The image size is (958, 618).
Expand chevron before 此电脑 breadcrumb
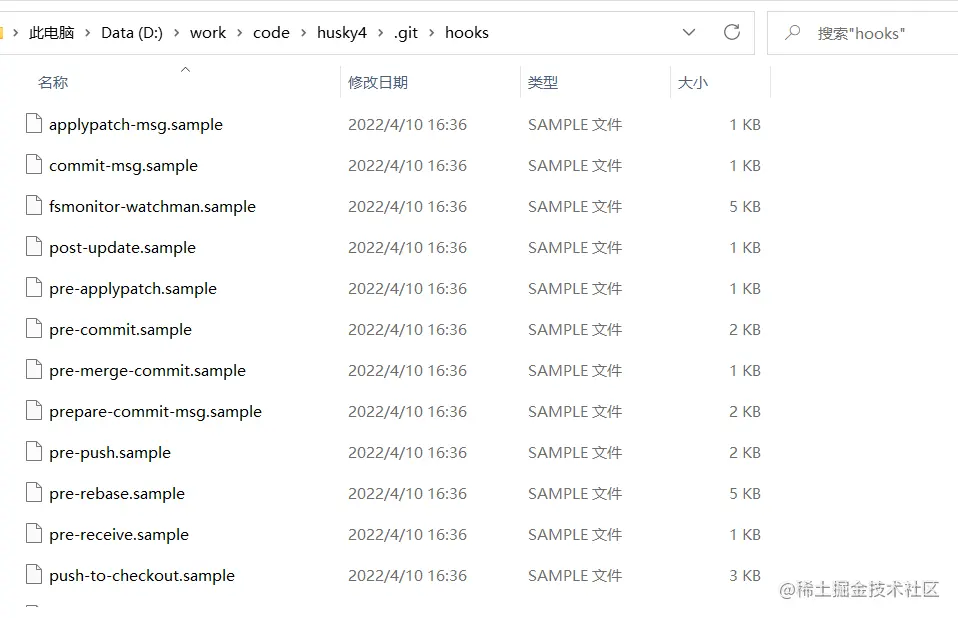point(16,33)
